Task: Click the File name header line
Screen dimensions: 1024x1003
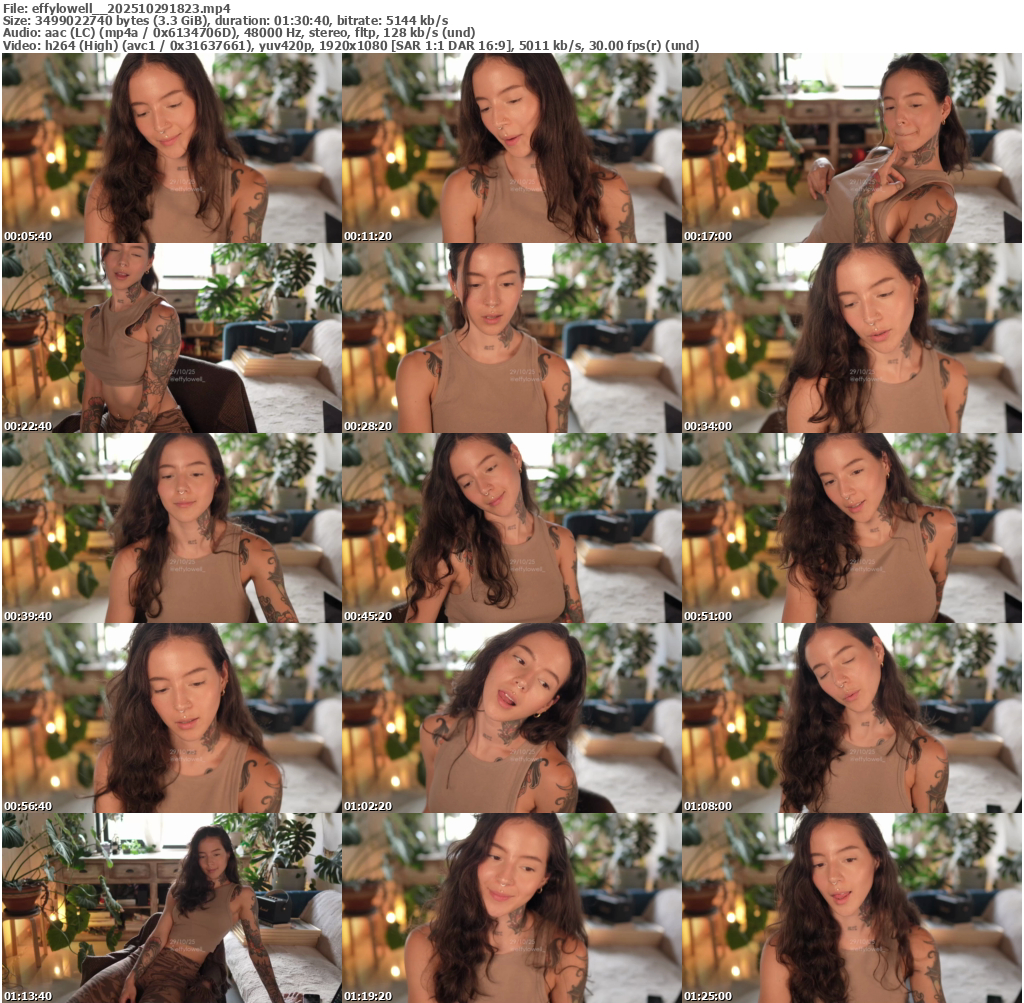Action: click(117, 8)
